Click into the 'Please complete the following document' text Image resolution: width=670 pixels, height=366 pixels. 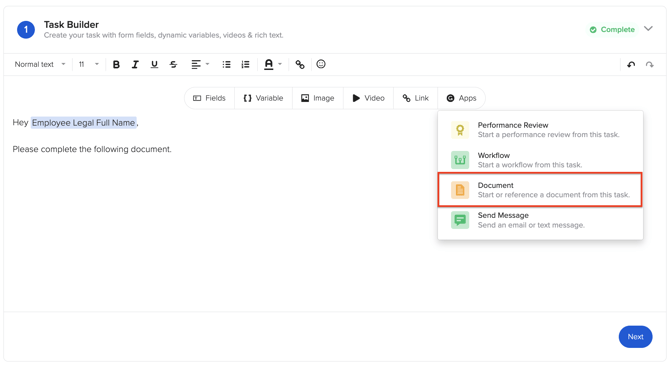pos(92,149)
